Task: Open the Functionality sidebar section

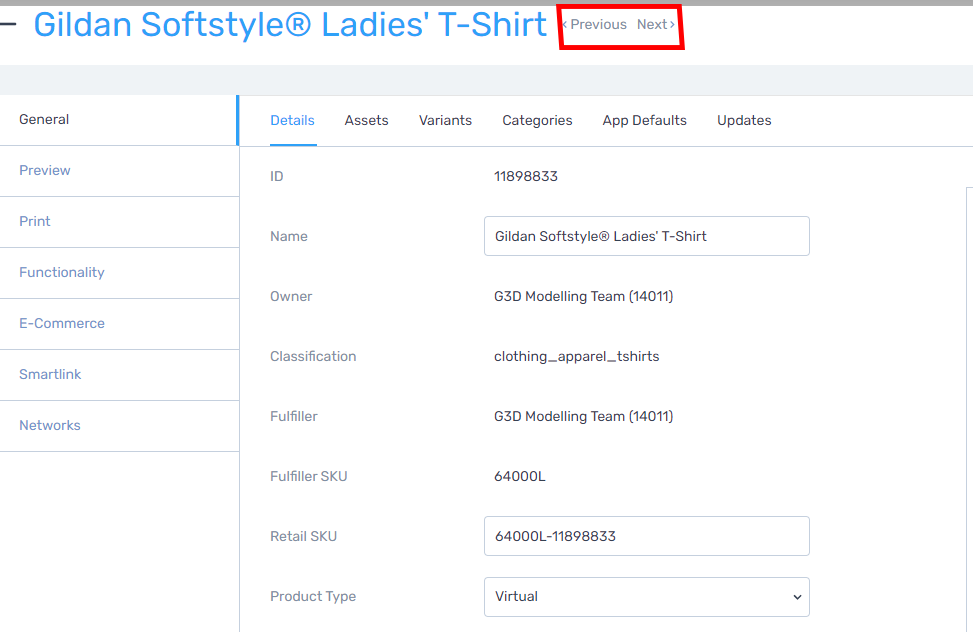Action: (119, 273)
